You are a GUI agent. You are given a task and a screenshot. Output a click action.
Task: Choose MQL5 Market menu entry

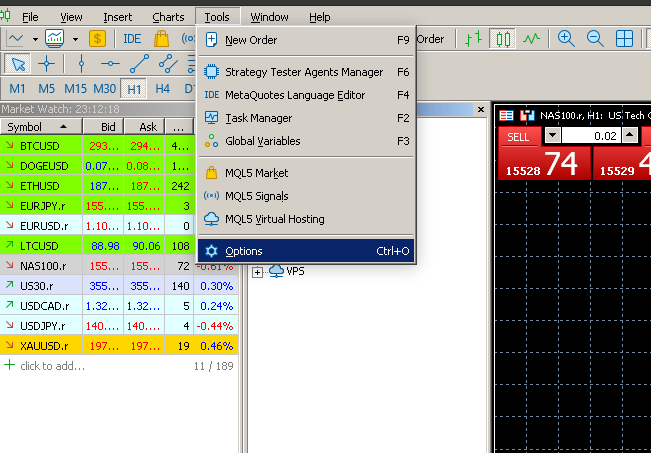click(x=306, y=173)
